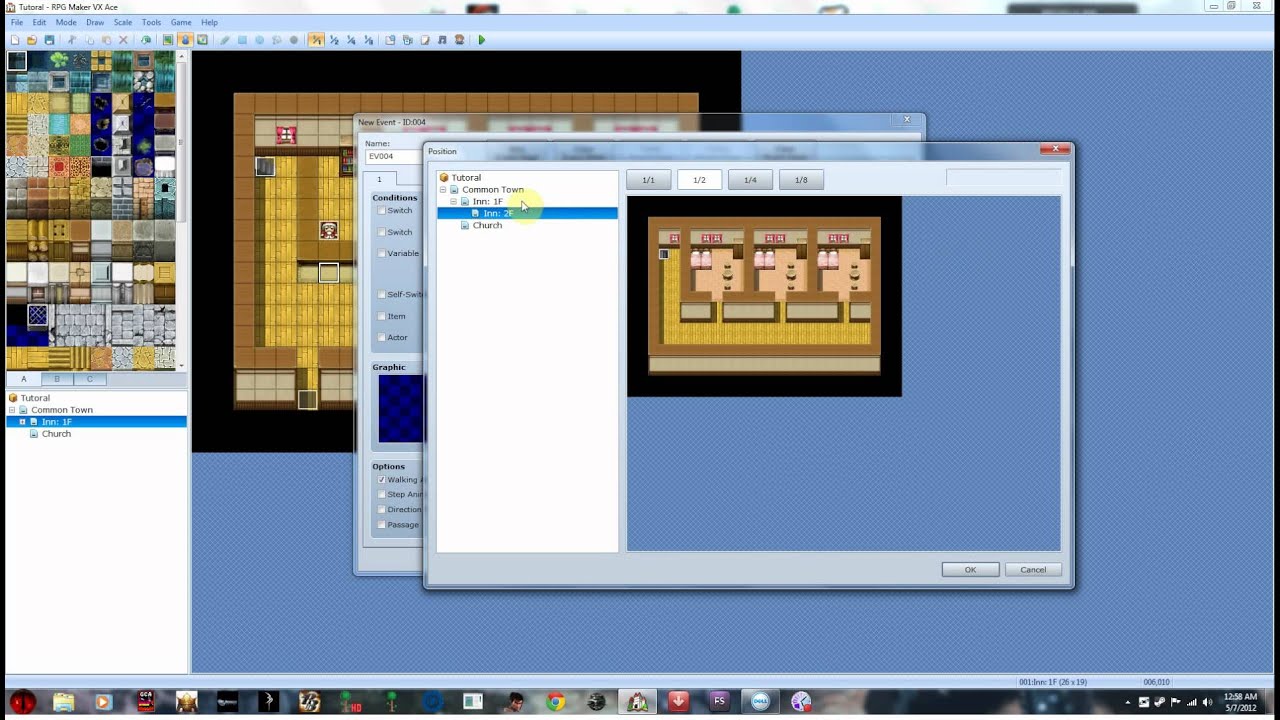Enable the Item condition checkbox
Image resolution: width=1280 pixels, height=720 pixels.
pyautogui.click(x=381, y=316)
